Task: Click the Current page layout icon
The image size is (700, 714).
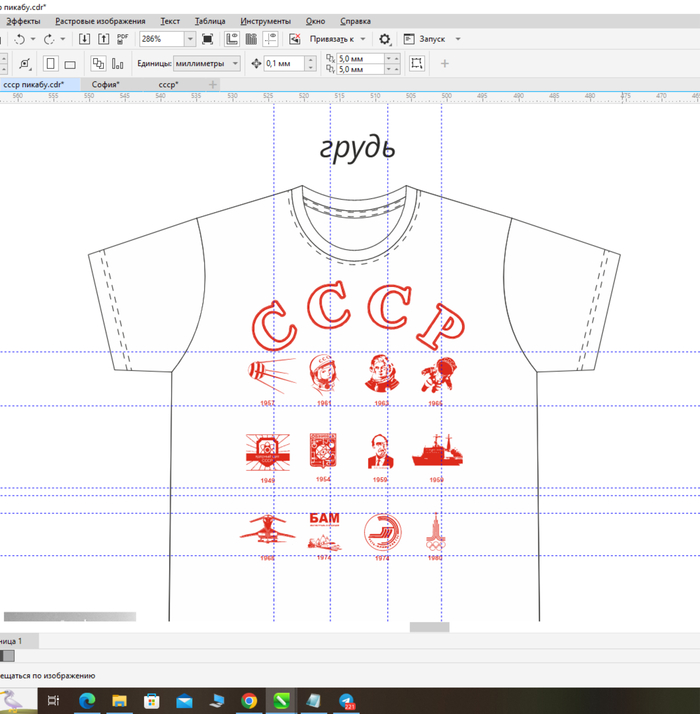Action: click(118, 64)
